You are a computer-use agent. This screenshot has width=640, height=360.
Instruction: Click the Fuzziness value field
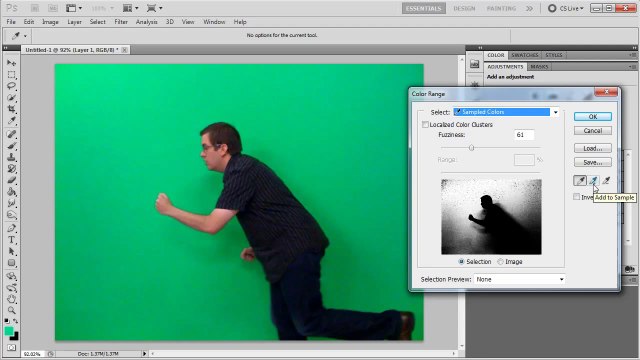pyautogui.click(x=524, y=135)
